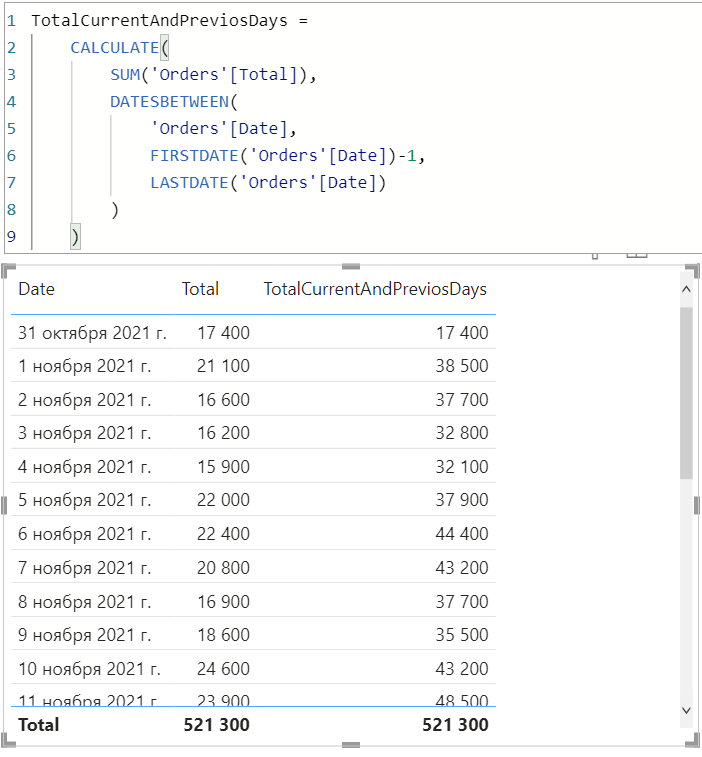Select the 5 ноября 2021 г. date cell

[x=84, y=500]
